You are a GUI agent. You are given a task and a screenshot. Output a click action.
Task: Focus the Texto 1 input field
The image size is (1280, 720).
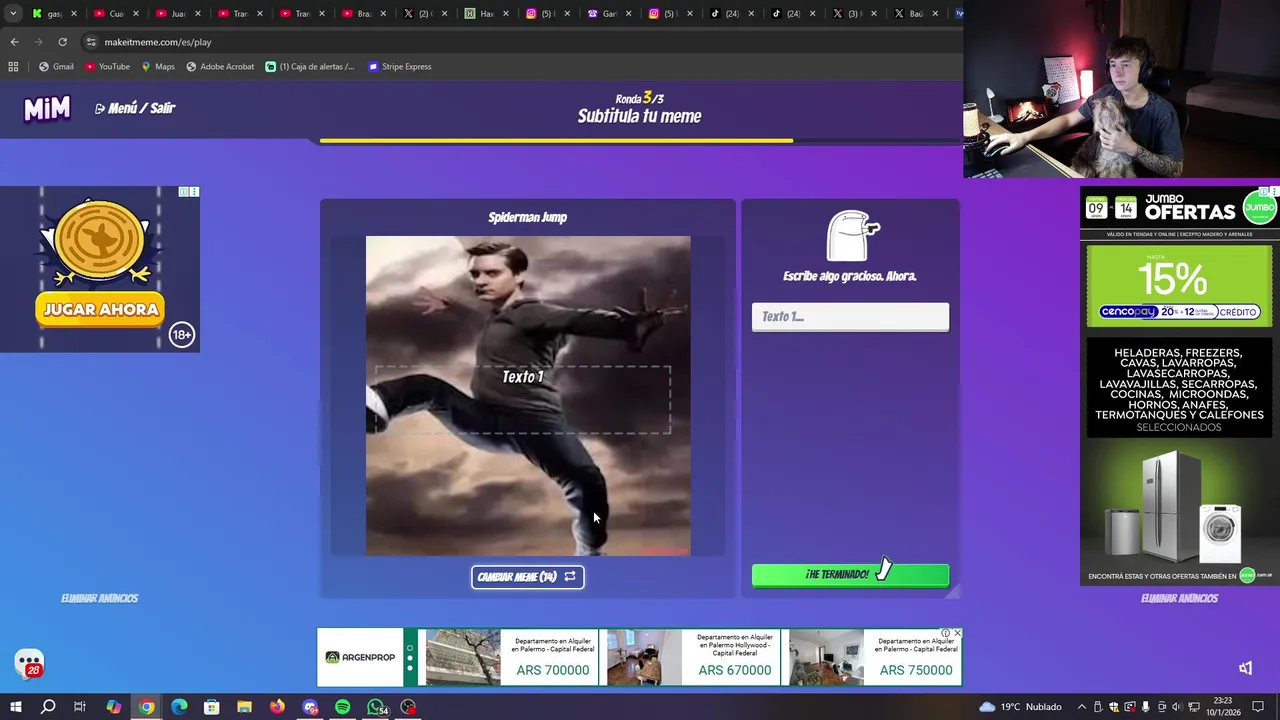pos(850,317)
